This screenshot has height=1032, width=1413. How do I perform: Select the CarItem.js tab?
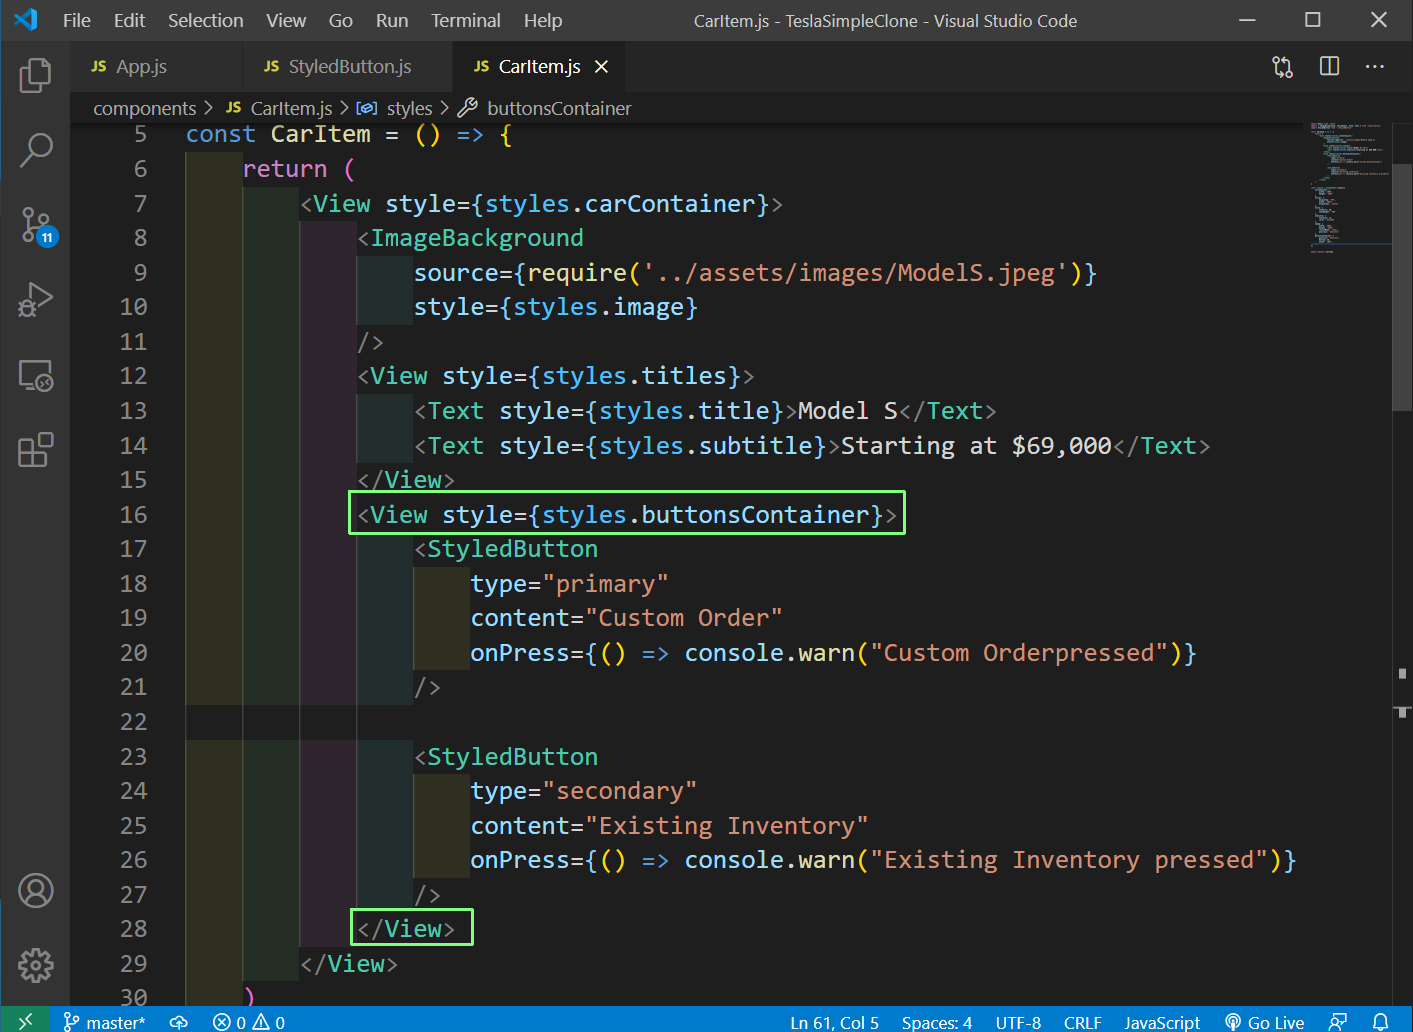coord(539,67)
